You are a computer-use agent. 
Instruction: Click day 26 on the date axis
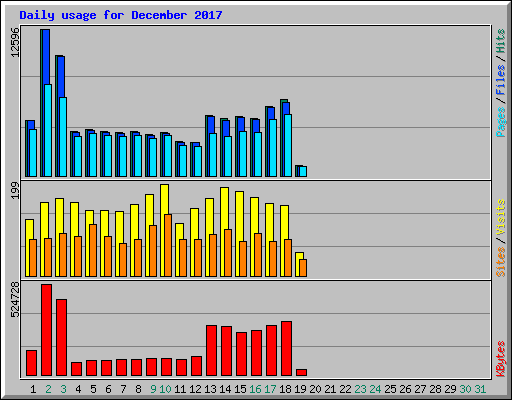[405, 389]
